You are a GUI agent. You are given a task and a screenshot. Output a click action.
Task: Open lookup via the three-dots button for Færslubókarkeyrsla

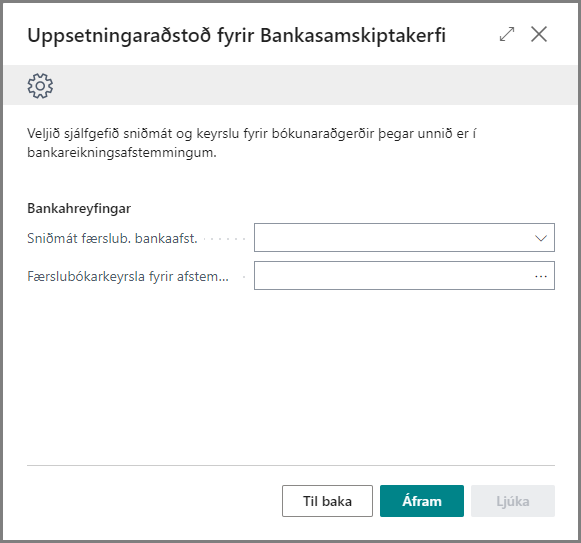tap(541, 276)
